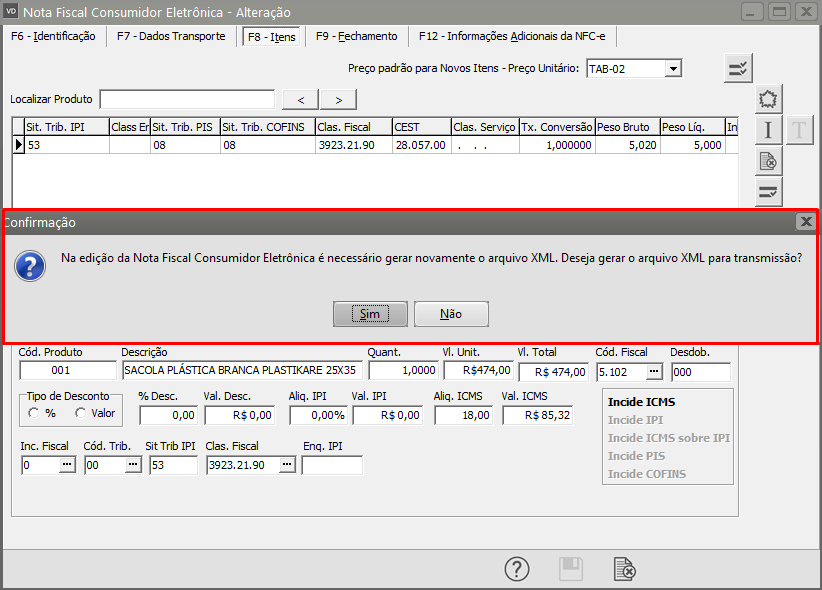
Task: Open the Inc. Fiscal lookup ellipsis button
Action: pyautogui.click(x=68, y=465)
